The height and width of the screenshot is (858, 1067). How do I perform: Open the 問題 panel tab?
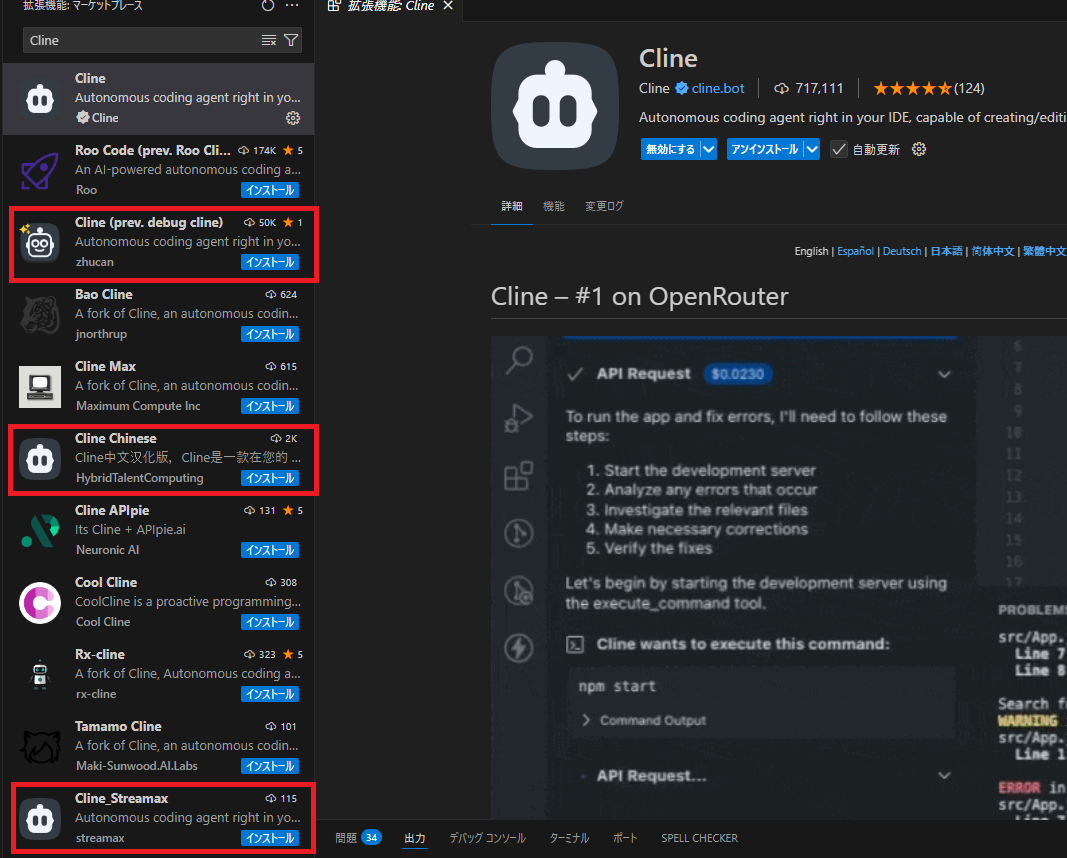point(357,838)
